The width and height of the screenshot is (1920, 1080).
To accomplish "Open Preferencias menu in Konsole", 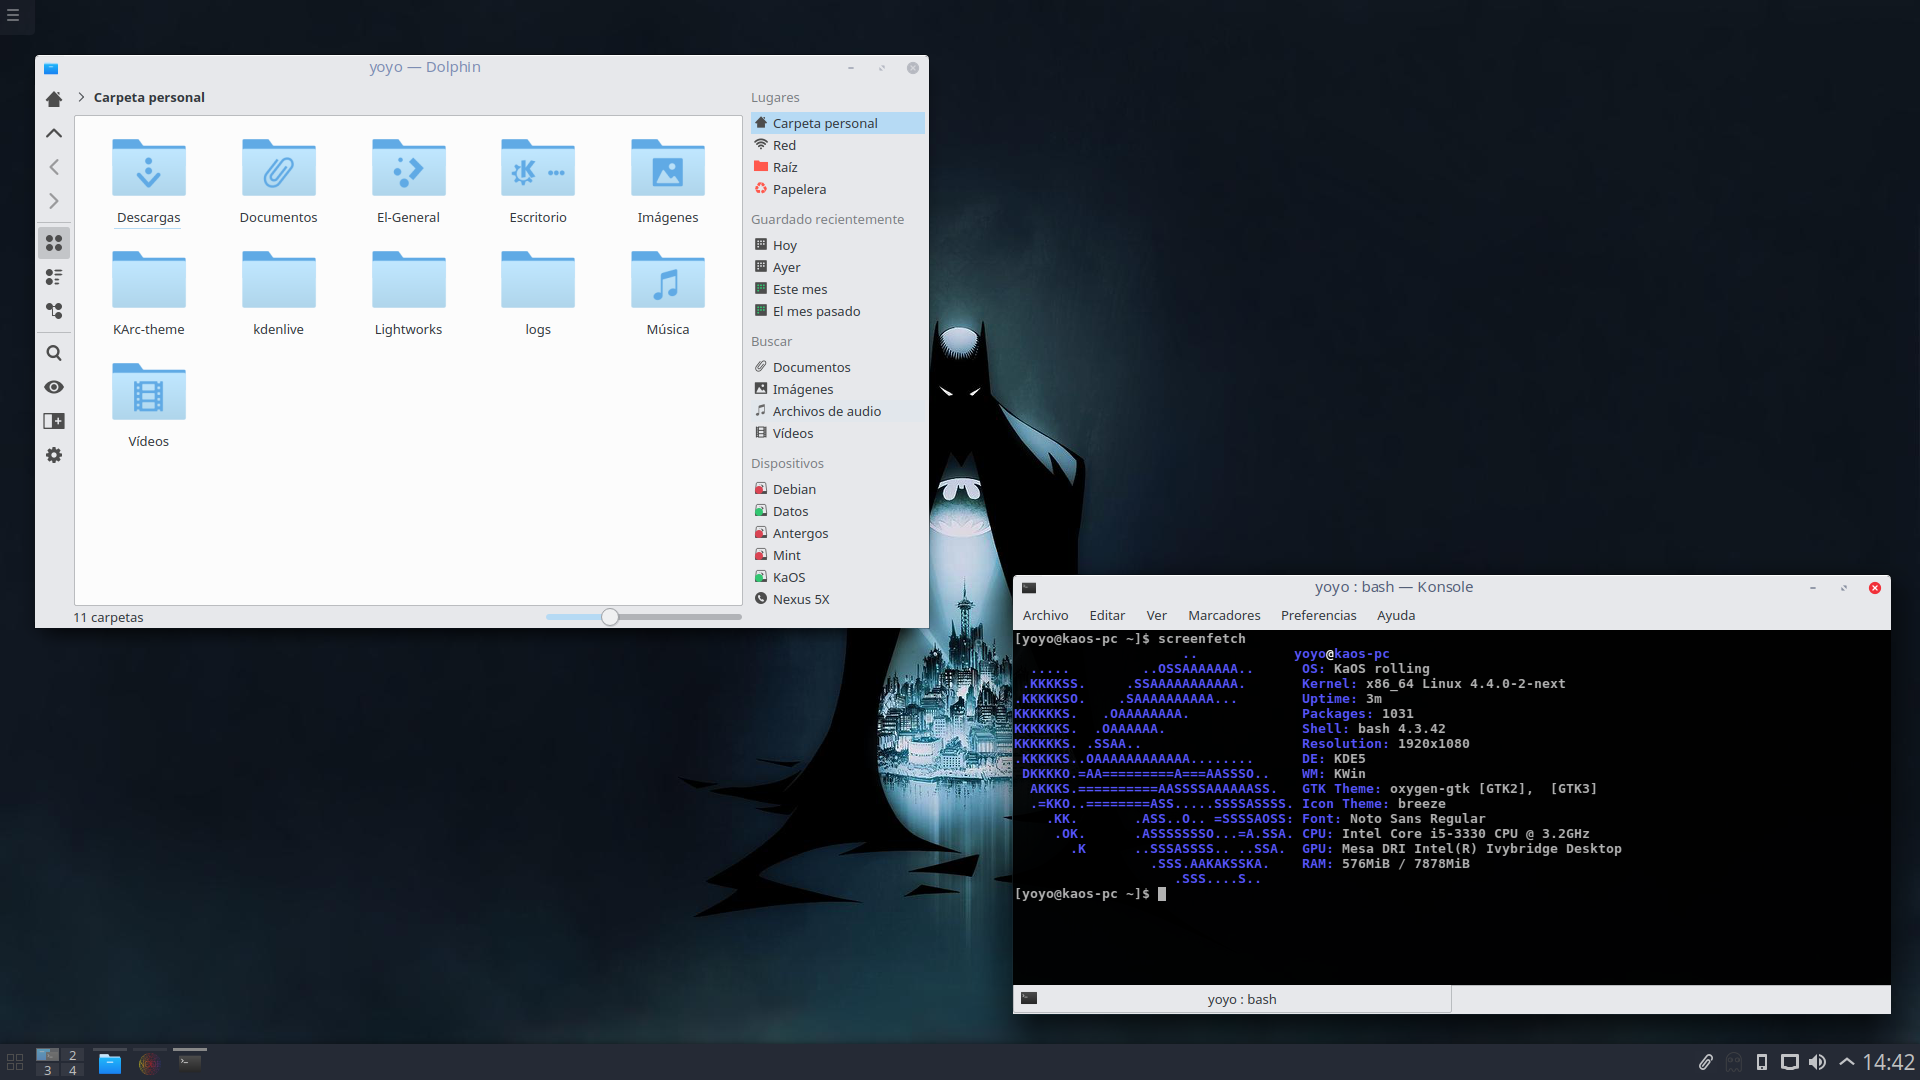I will pyautogui.click(x=1318, y=615).
